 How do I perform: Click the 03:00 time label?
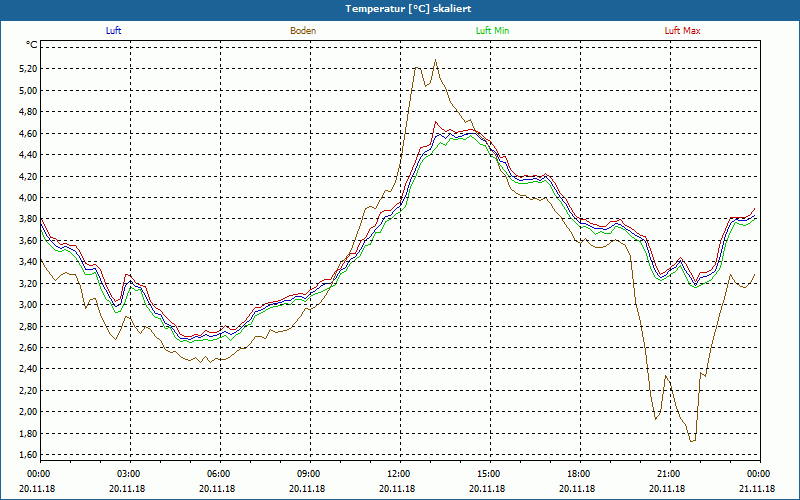click(131, 473)
